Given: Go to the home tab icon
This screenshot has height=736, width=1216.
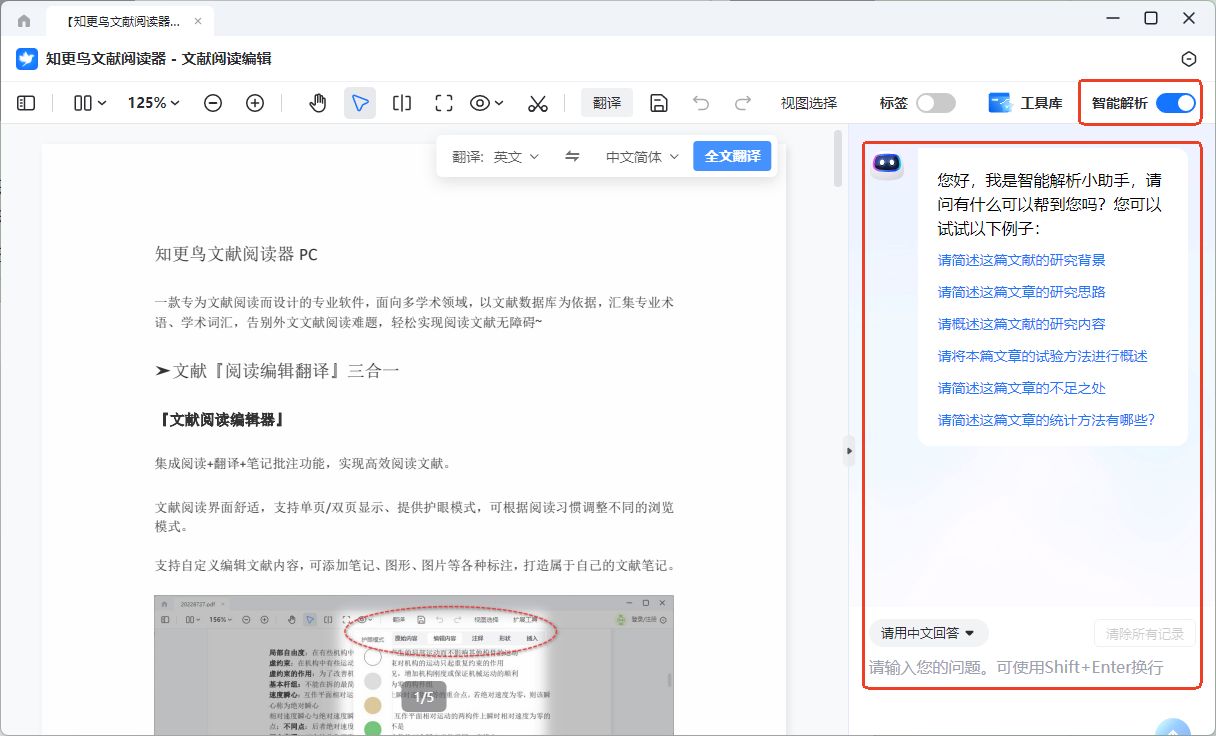Looking at the screenshot, I should click(x=24, y=20).
